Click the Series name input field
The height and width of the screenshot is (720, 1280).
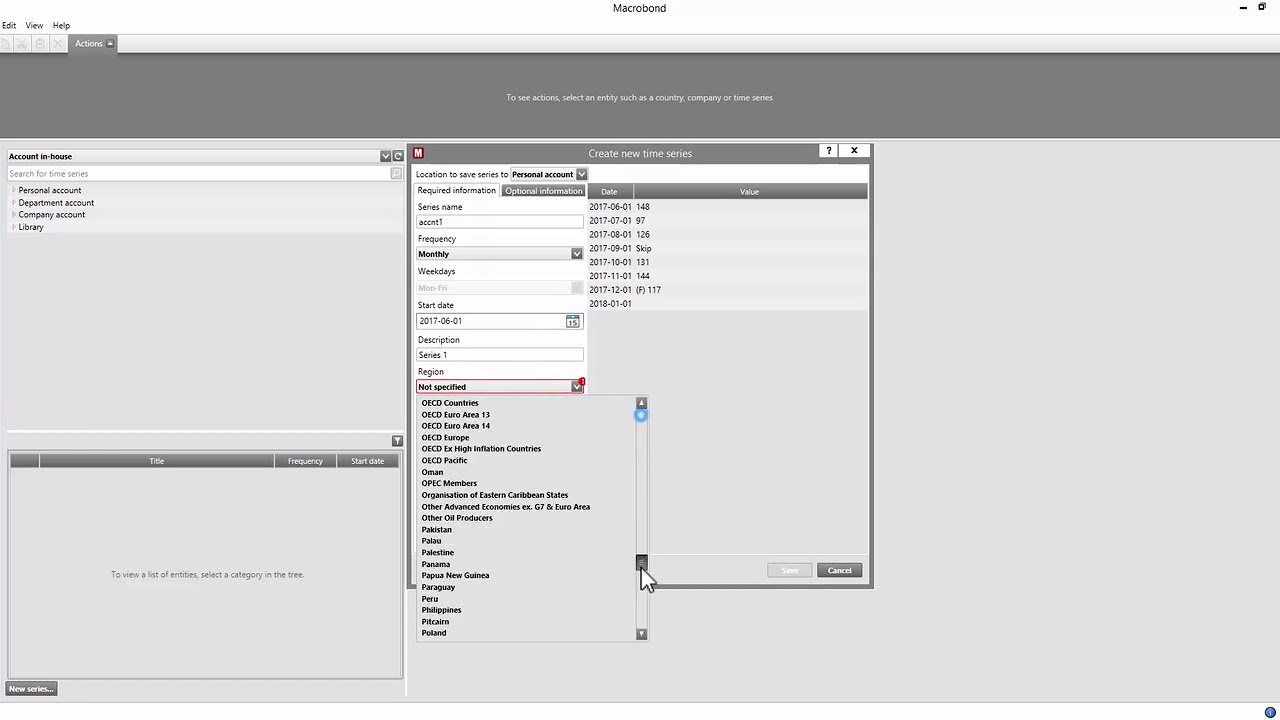click(x=499, y=222)
